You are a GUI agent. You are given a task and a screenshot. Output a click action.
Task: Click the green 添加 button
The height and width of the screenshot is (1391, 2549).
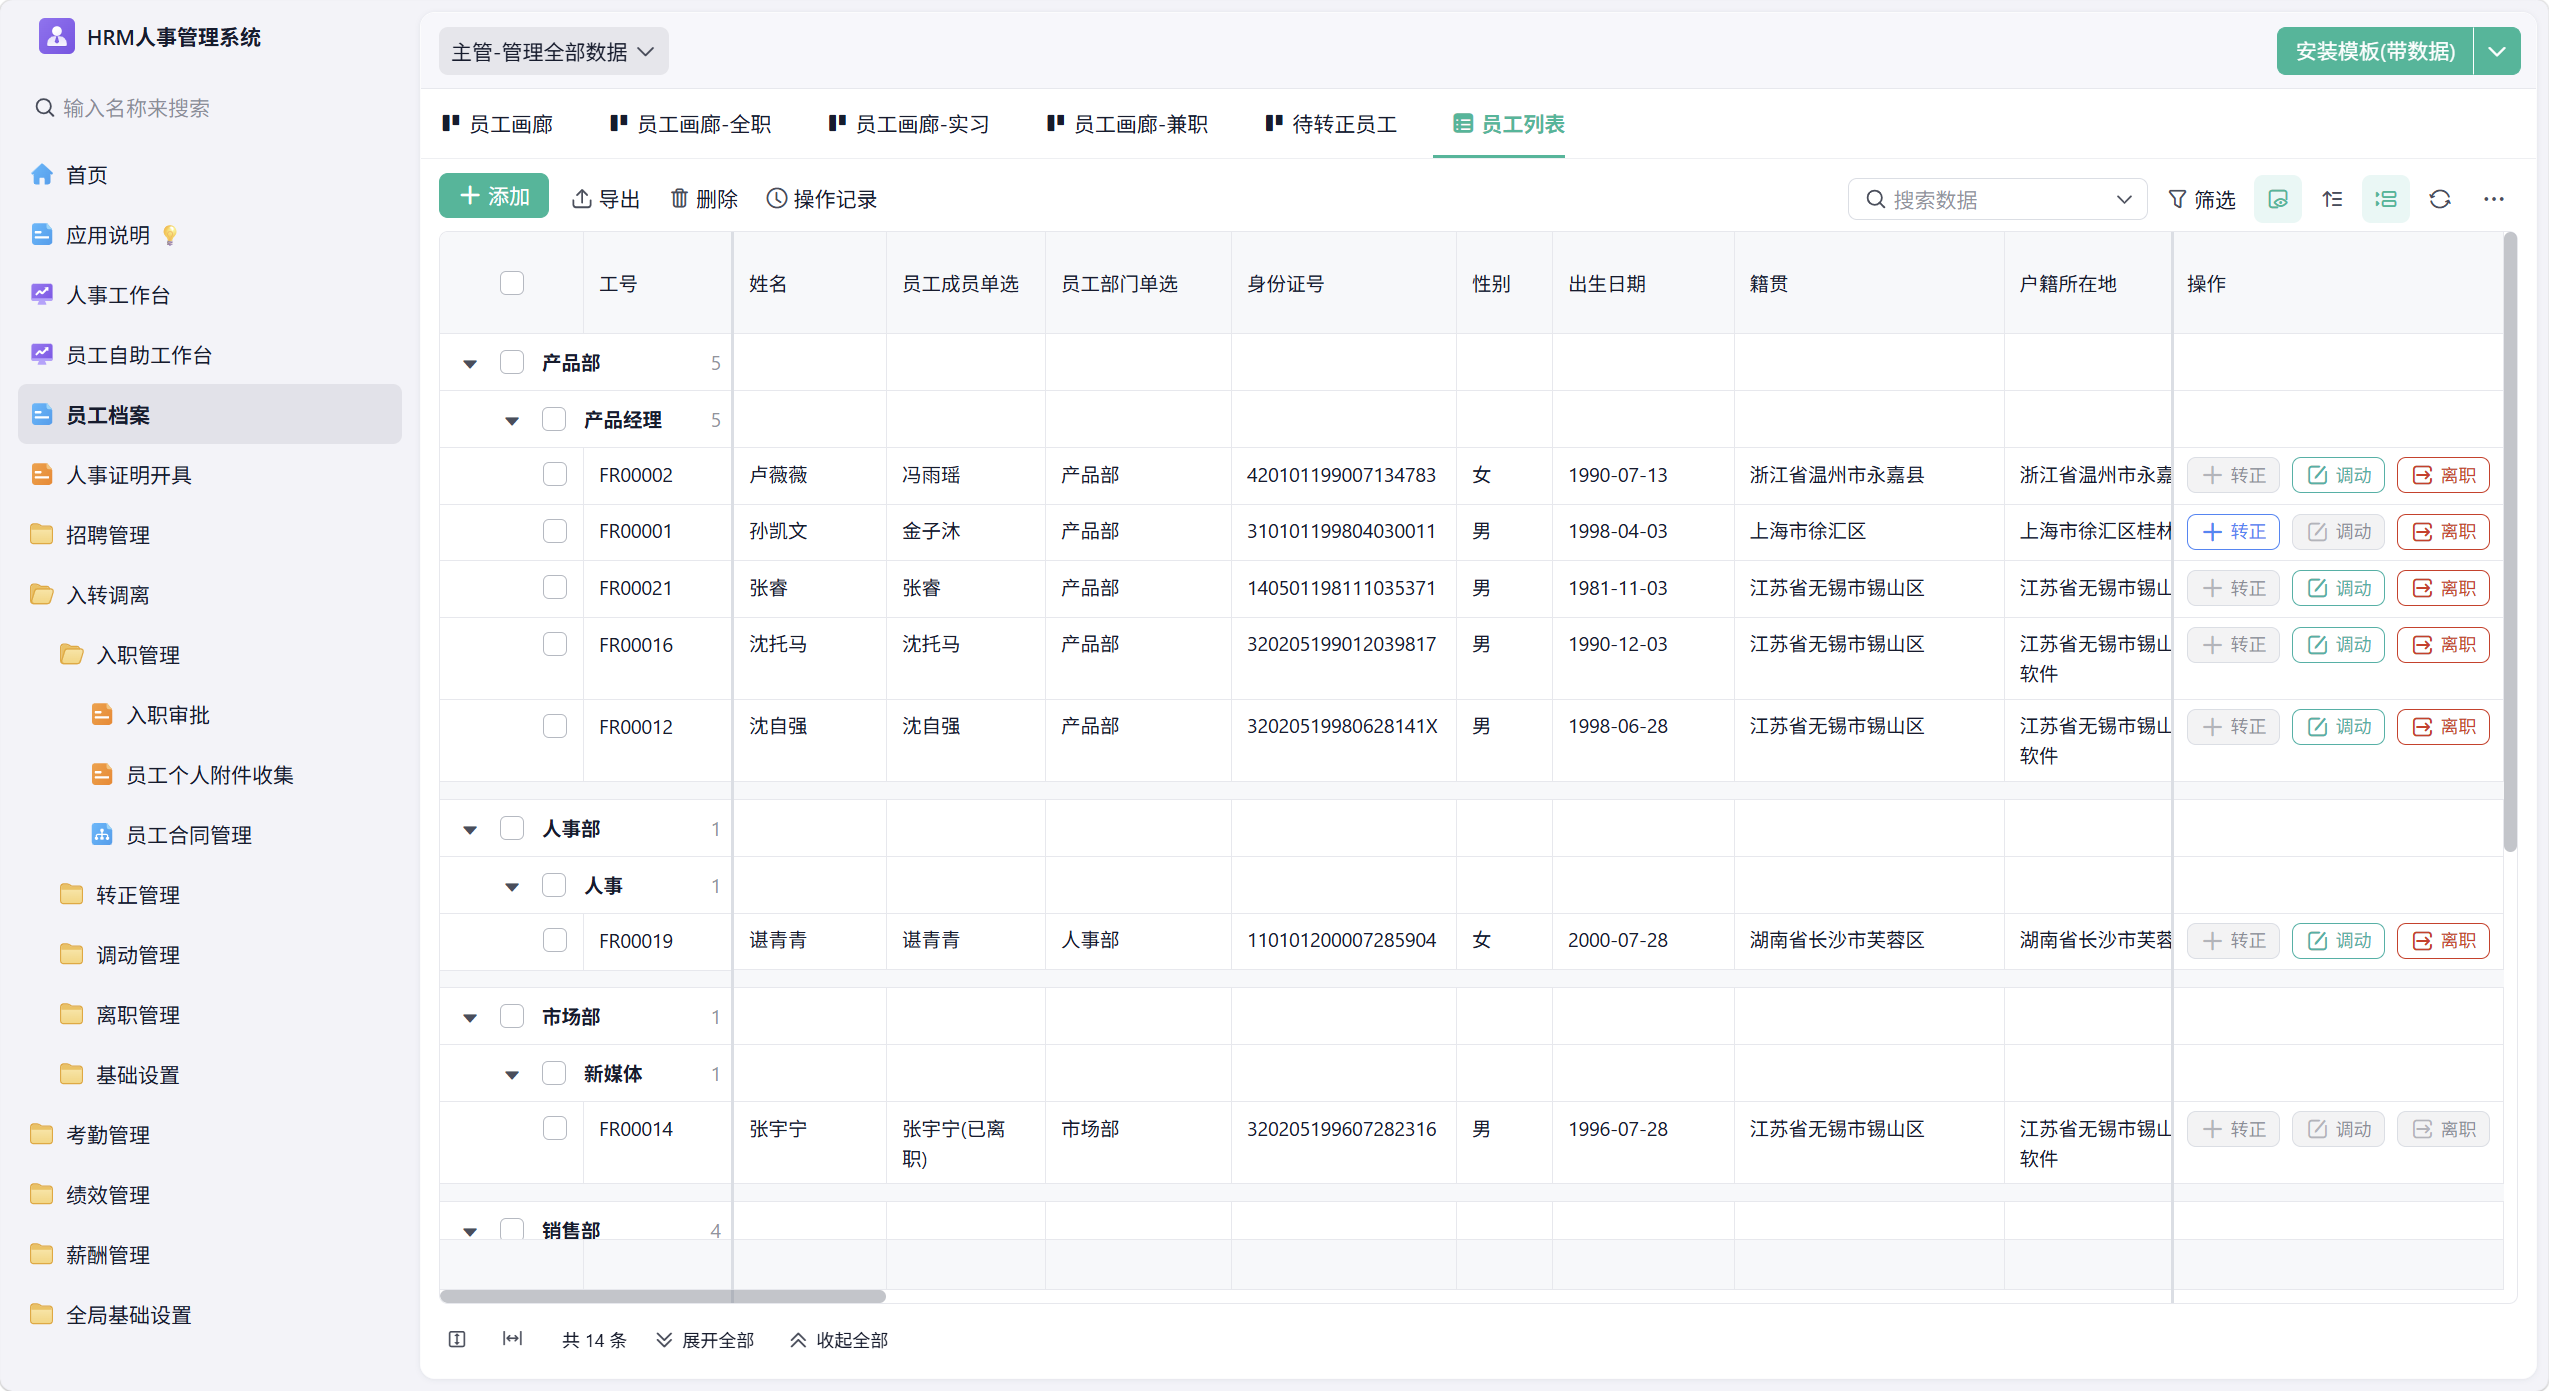494,196
